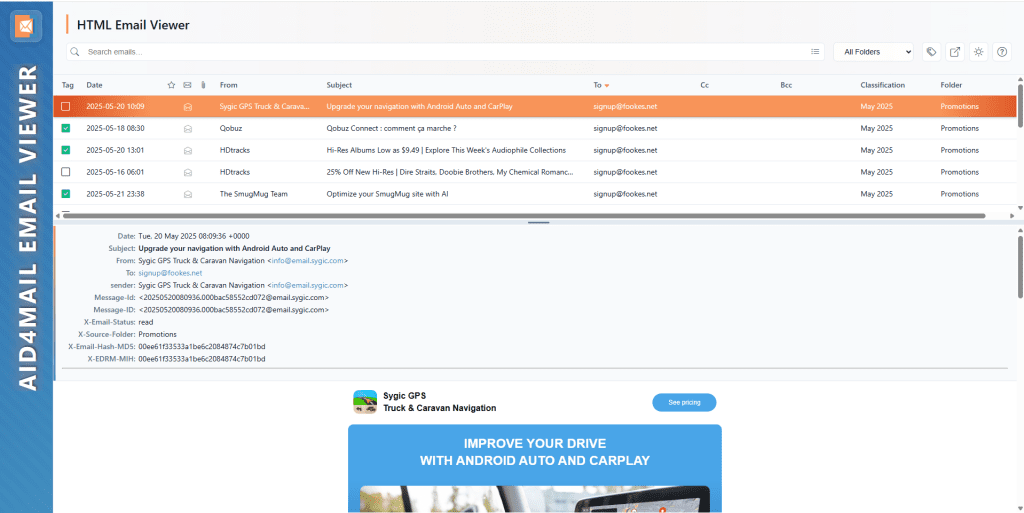Sort emails by Tag column
The image size is (1024, 513).
pos(67,85)
